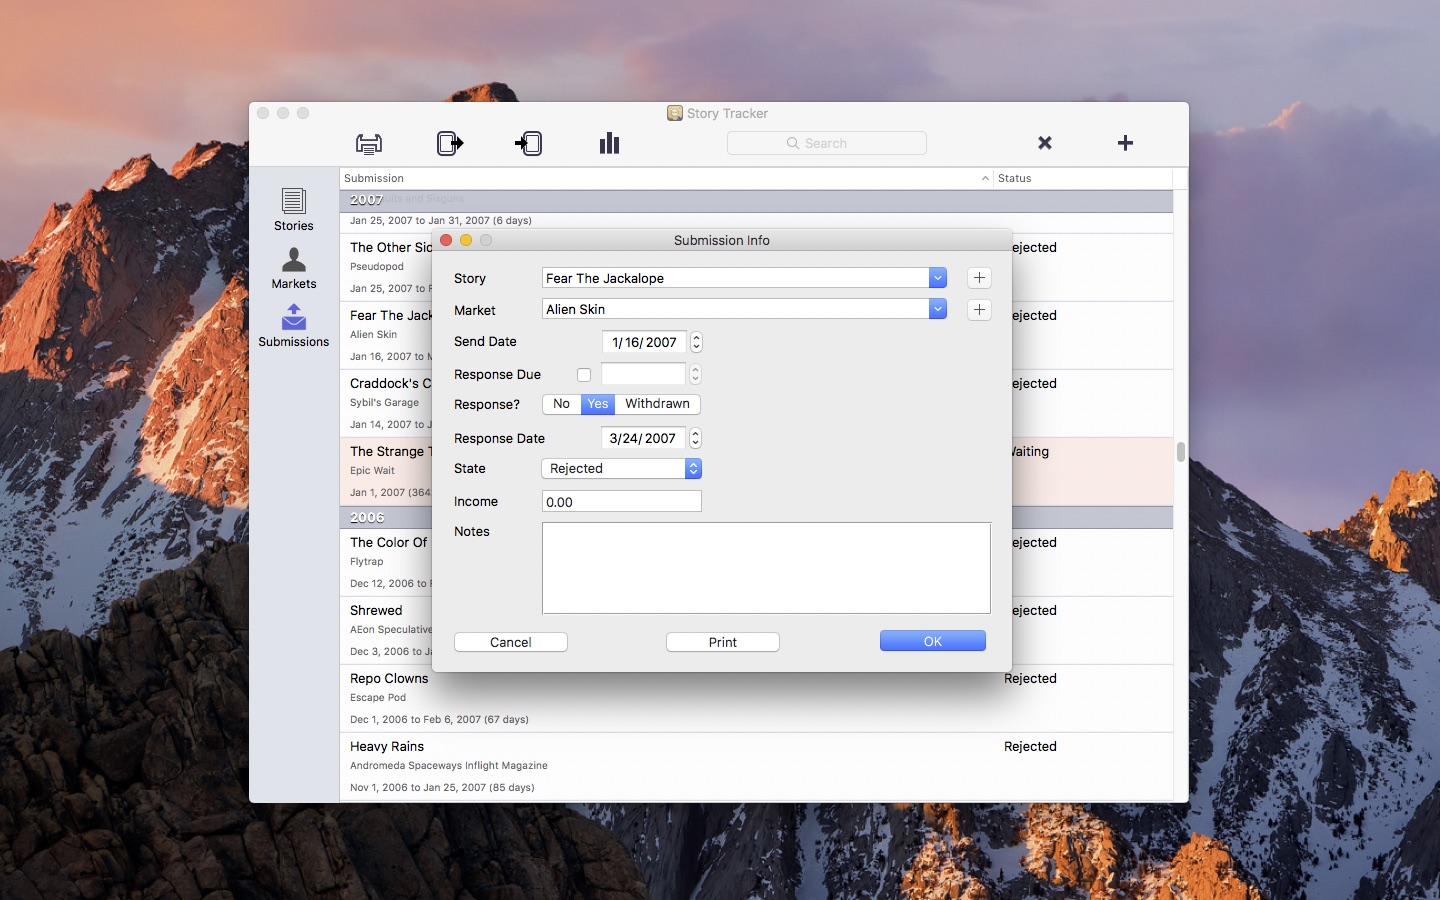Select The Color Of submission row
Viewport: 1440px width, 900px height.
(756, 563)
